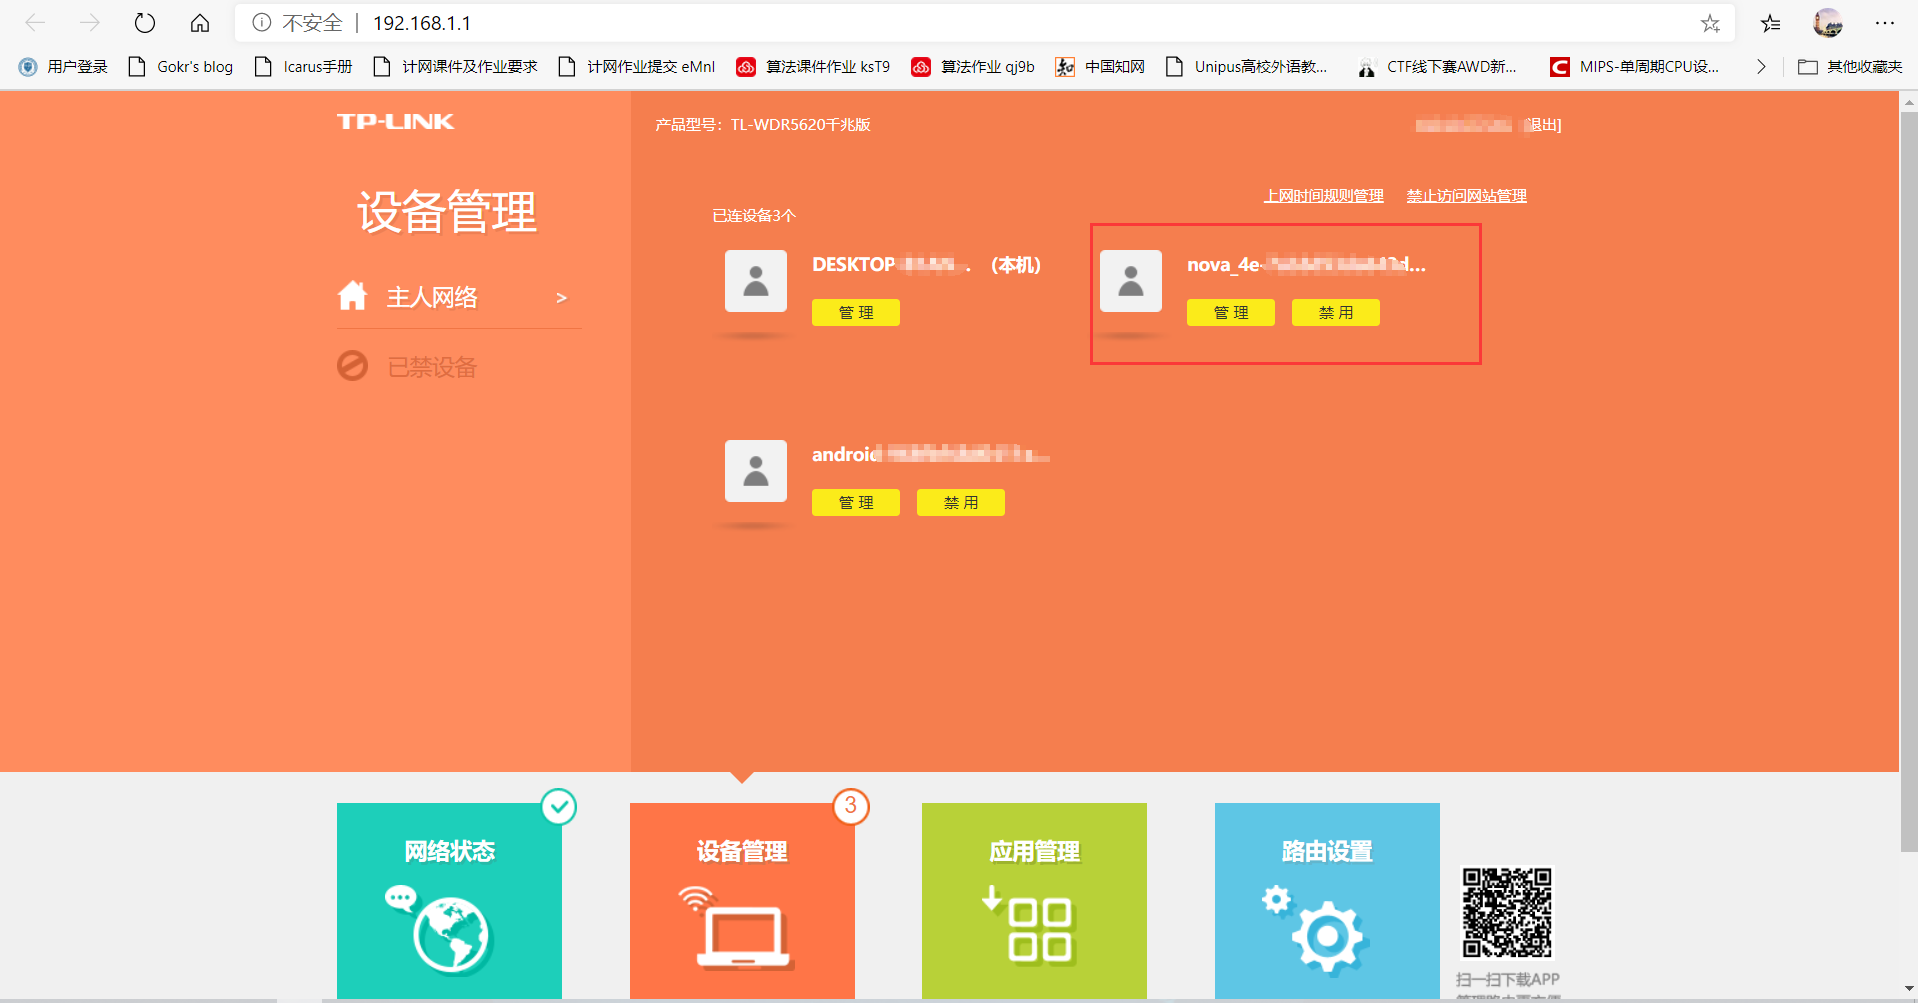Open the 应用管理 panel
Viewport: 1918px width, 1003px height.
(1033, 898)
